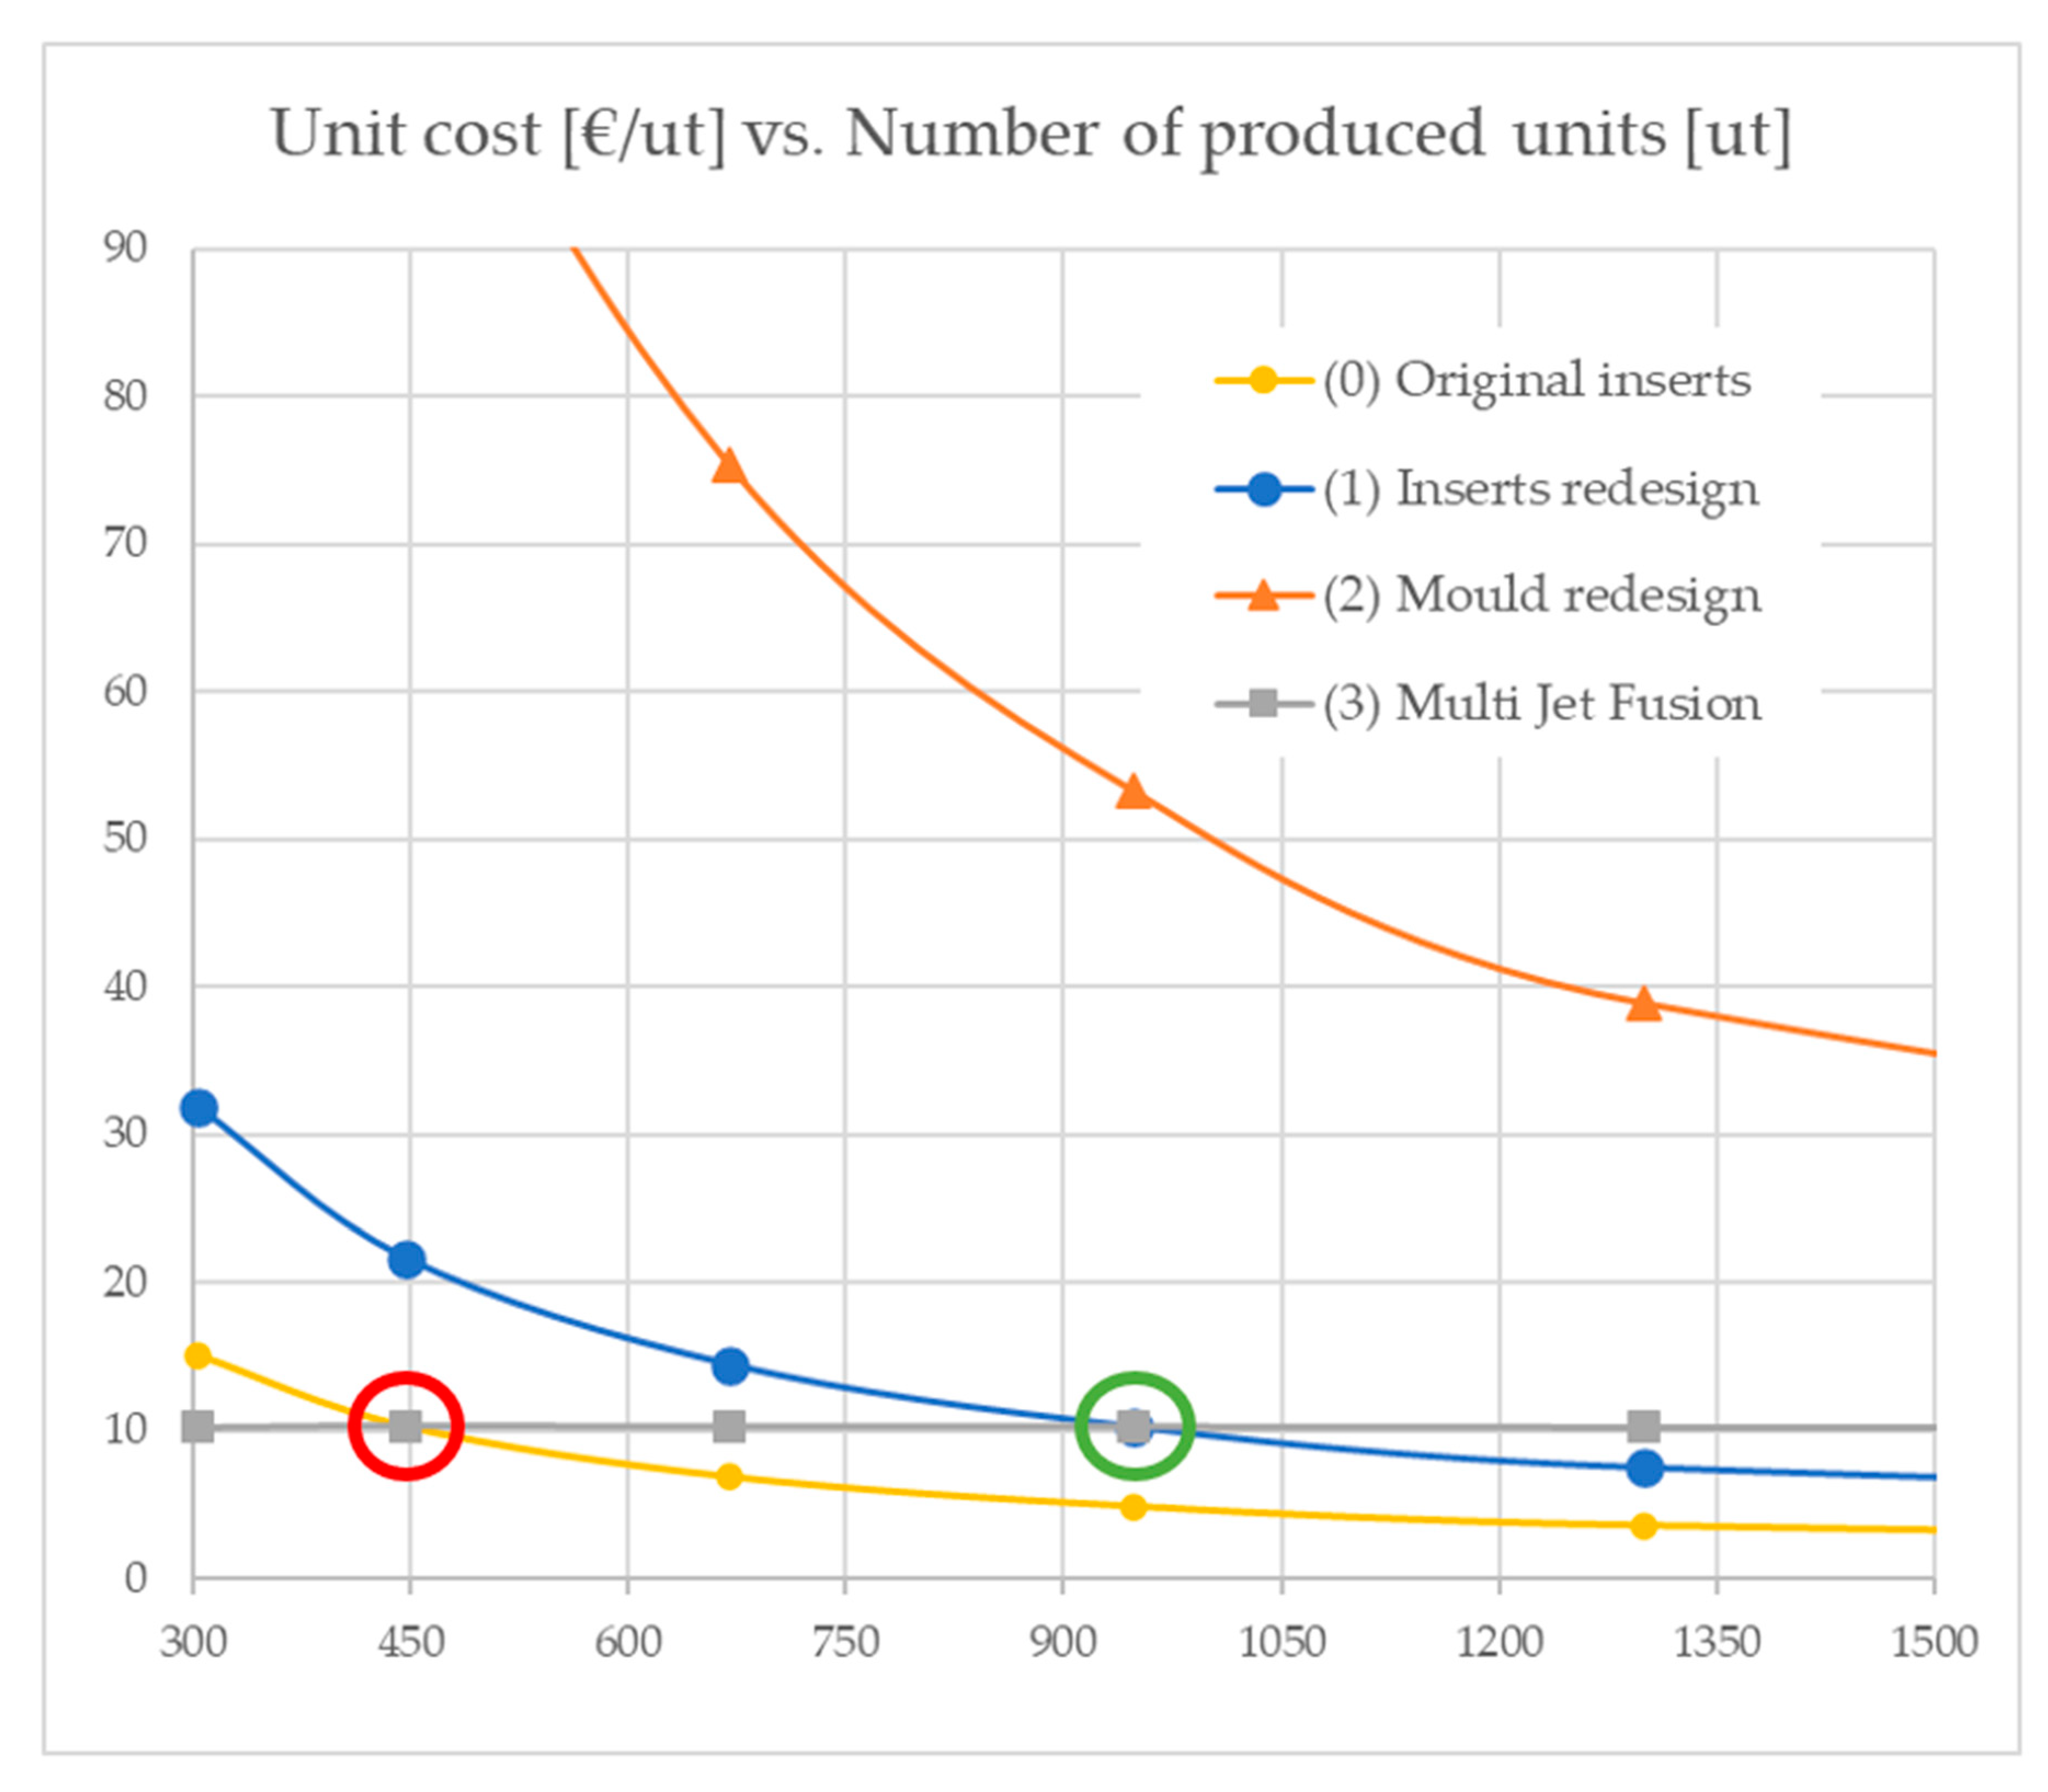Click the gray square marker near 1300 units
Image resolution: width=2048 pixels, height=1792 pixels.
tap(1644, 1426)
